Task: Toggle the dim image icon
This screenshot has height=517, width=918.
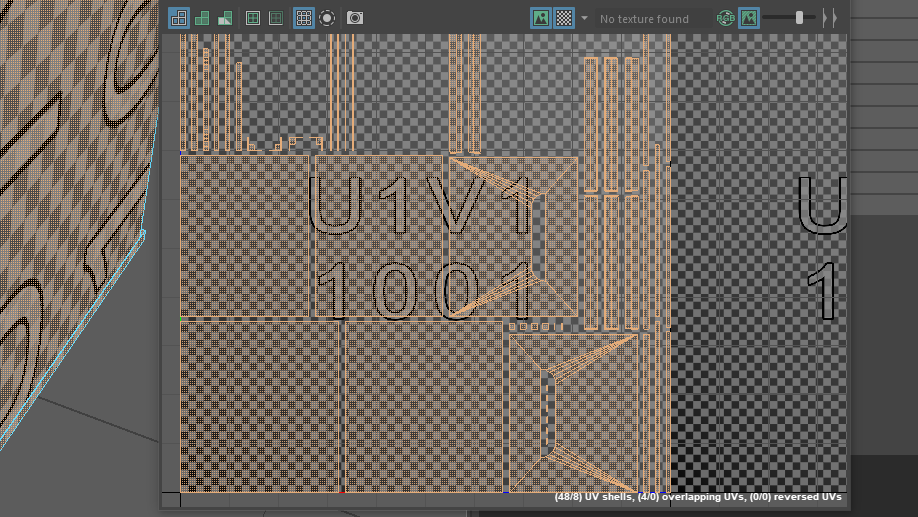Action: (x=748, y=18)
